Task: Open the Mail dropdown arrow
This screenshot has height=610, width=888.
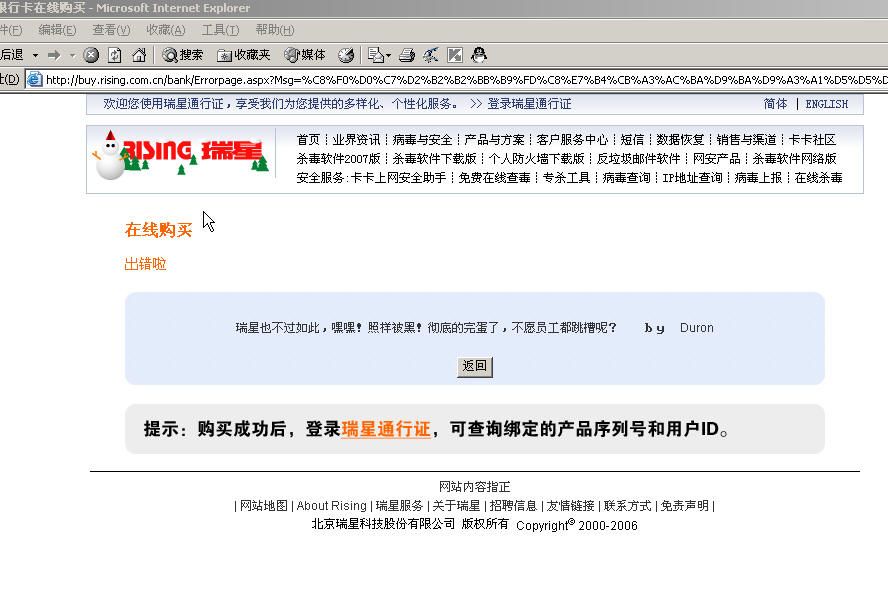Action: click(x=388, y=56)
